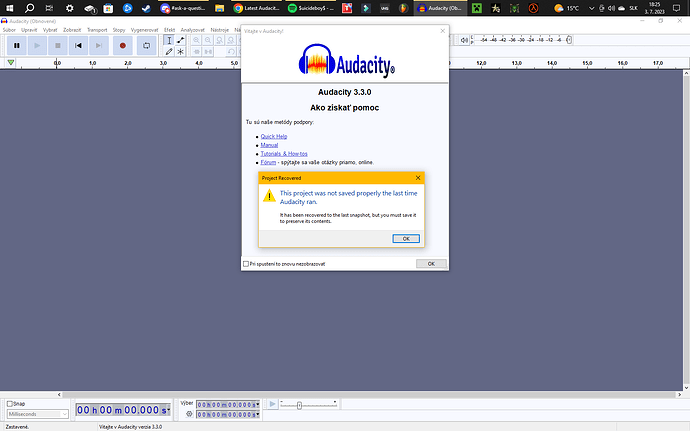Click the Play button in transport toolbar
This screenshot has height=431, width=690.
pyautogui.click(x=37, y=45)
